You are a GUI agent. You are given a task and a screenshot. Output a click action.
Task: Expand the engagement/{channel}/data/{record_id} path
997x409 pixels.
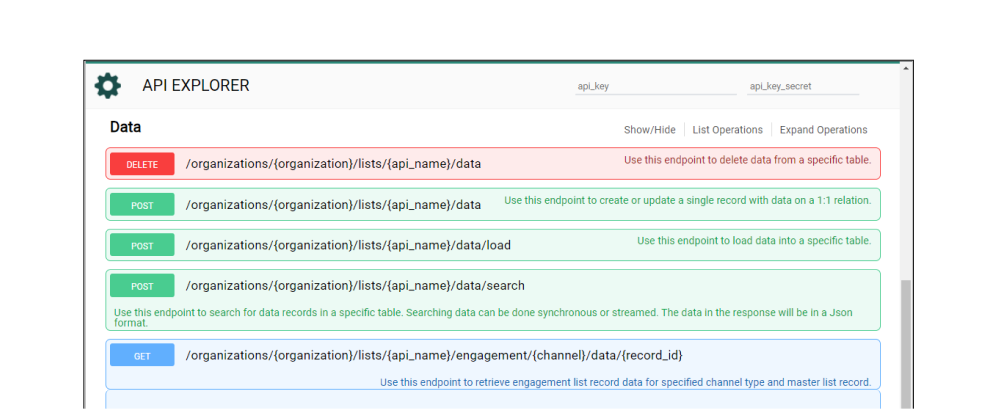(x=434, y=356)
